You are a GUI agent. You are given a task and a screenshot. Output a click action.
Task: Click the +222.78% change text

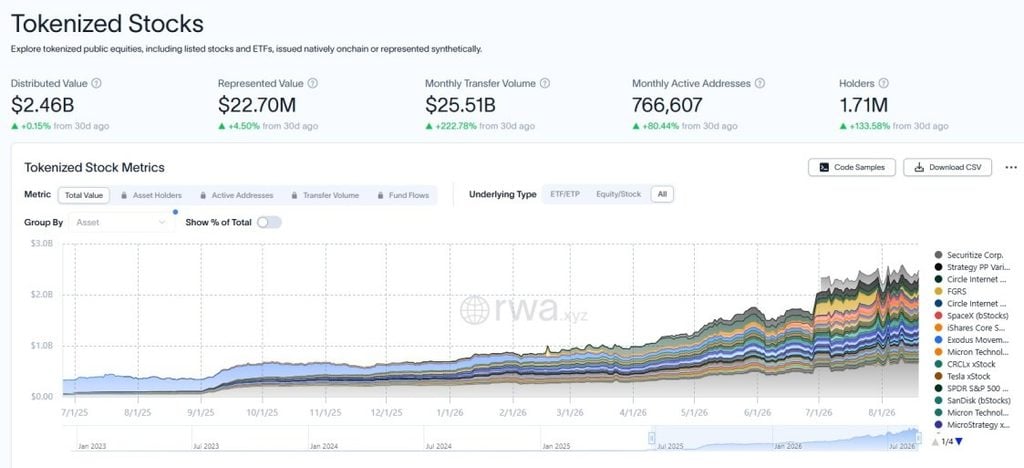[x=456, y=126]
